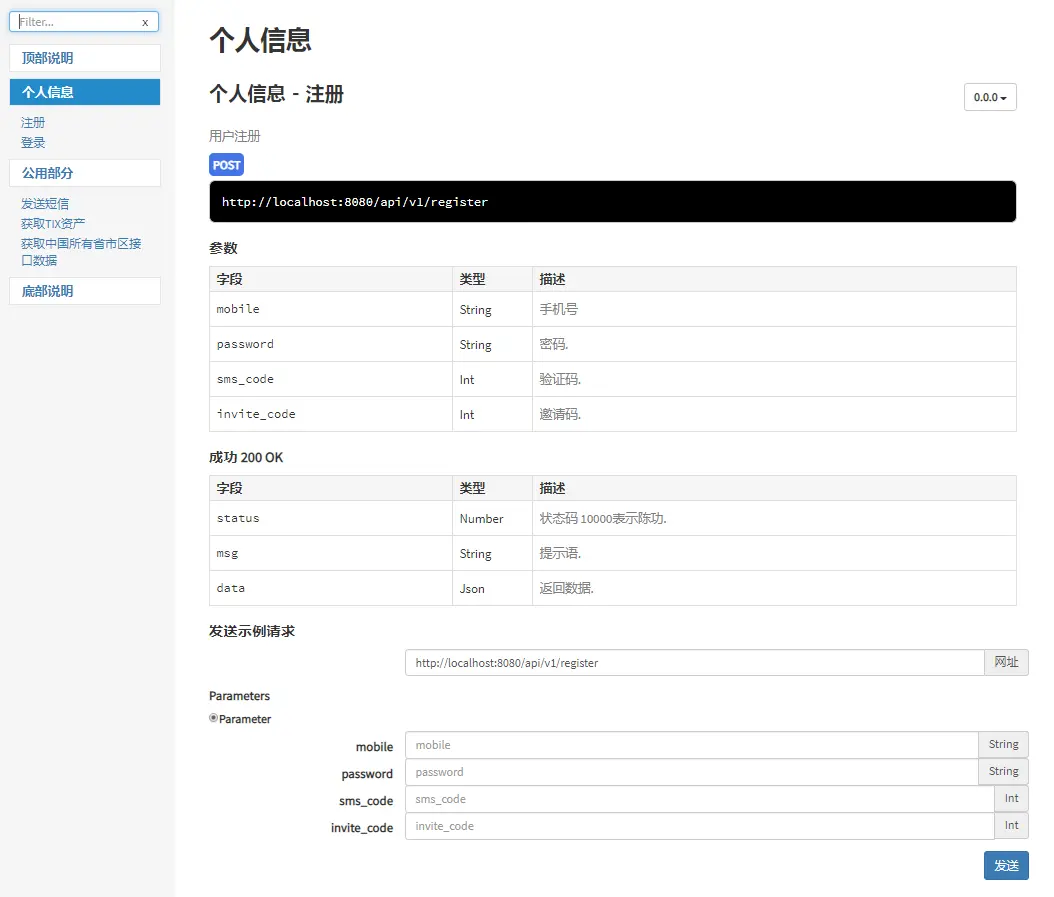The width and height of the screenshot is (1054, 897).
Task: Click the 验证码. description cell
Action: (774, 379)
